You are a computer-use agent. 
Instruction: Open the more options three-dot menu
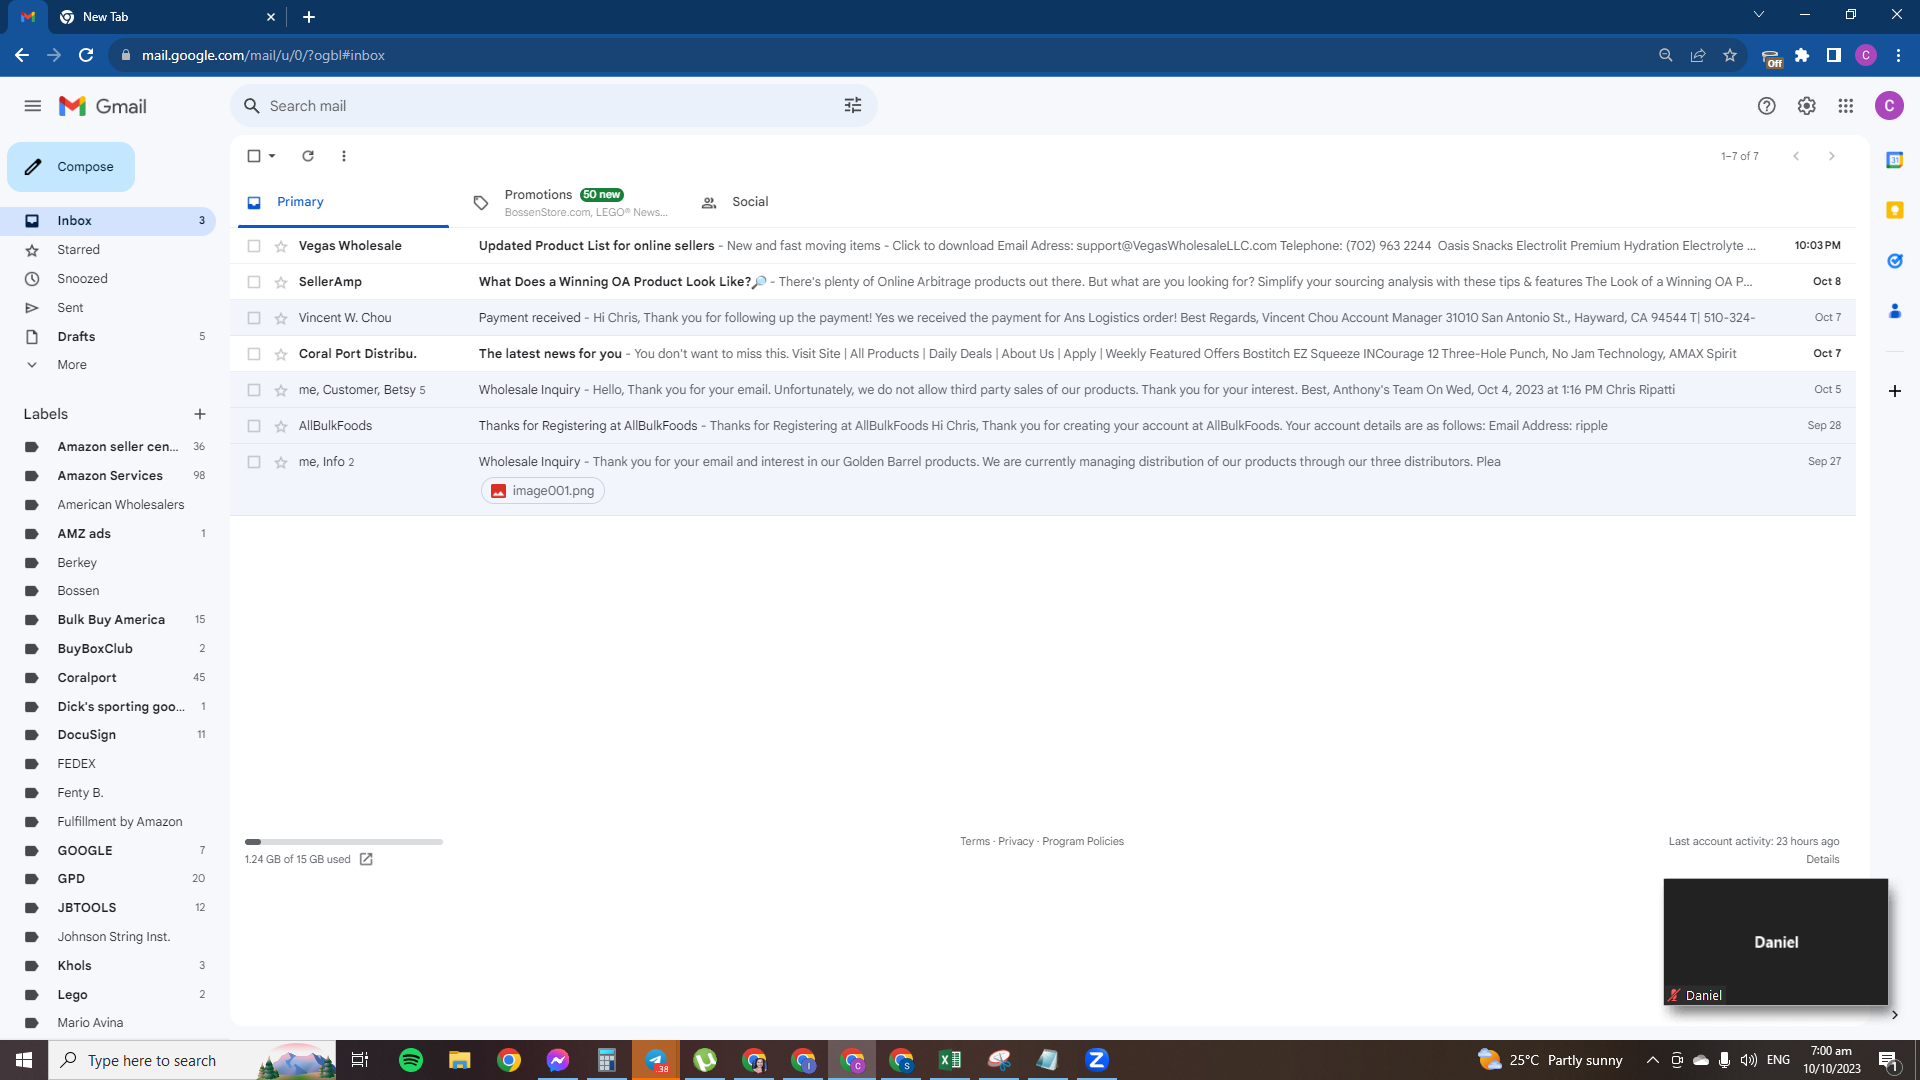[x=344, y=156]
